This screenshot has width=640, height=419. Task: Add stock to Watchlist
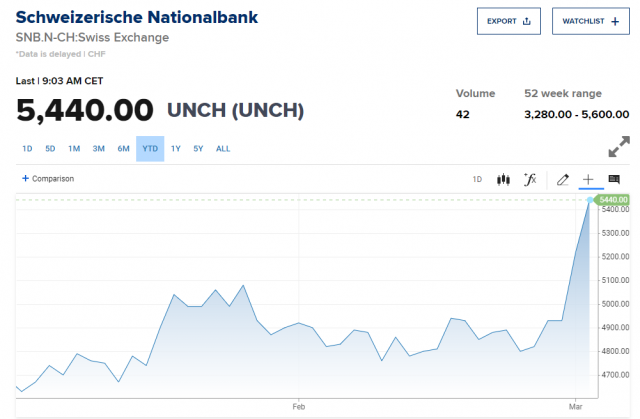590,21
